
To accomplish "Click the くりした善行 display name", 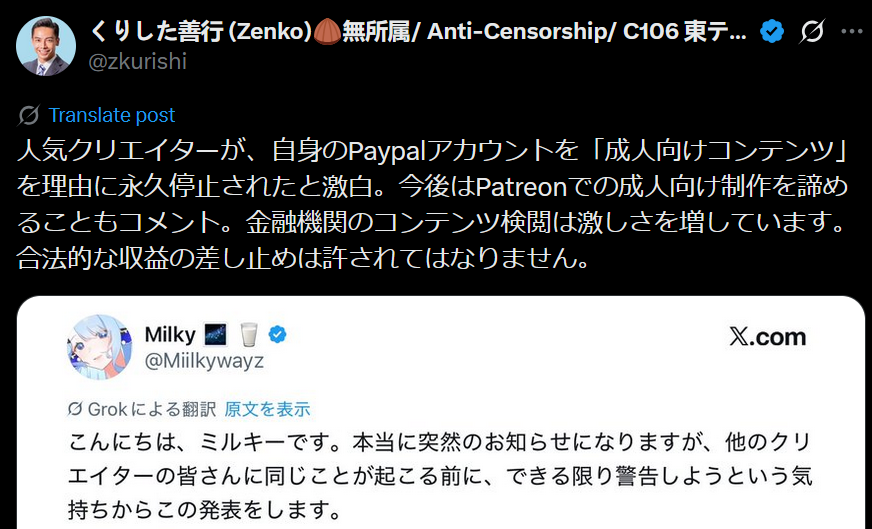I will [157, 32].
